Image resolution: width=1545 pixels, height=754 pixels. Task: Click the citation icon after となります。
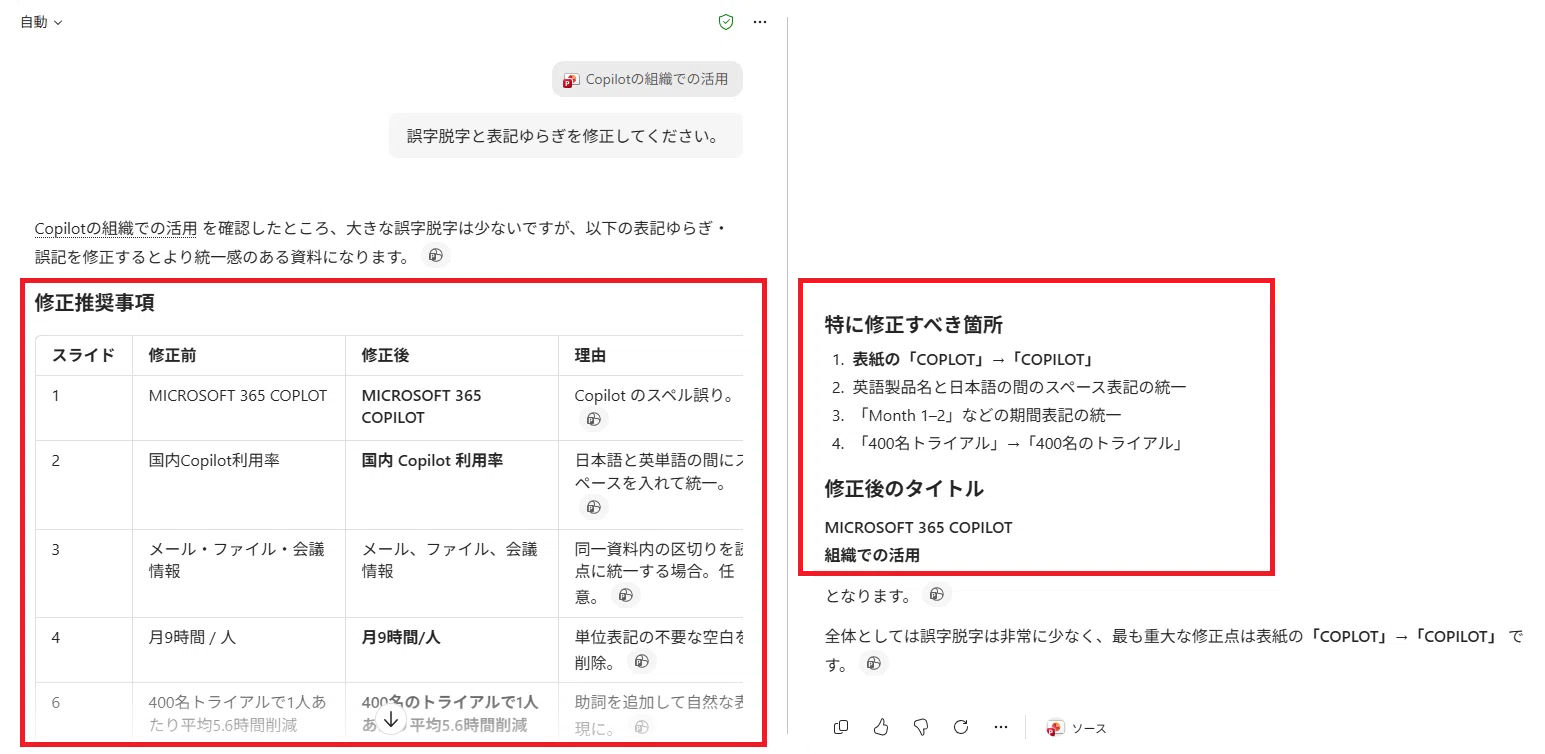click(936, 595)
